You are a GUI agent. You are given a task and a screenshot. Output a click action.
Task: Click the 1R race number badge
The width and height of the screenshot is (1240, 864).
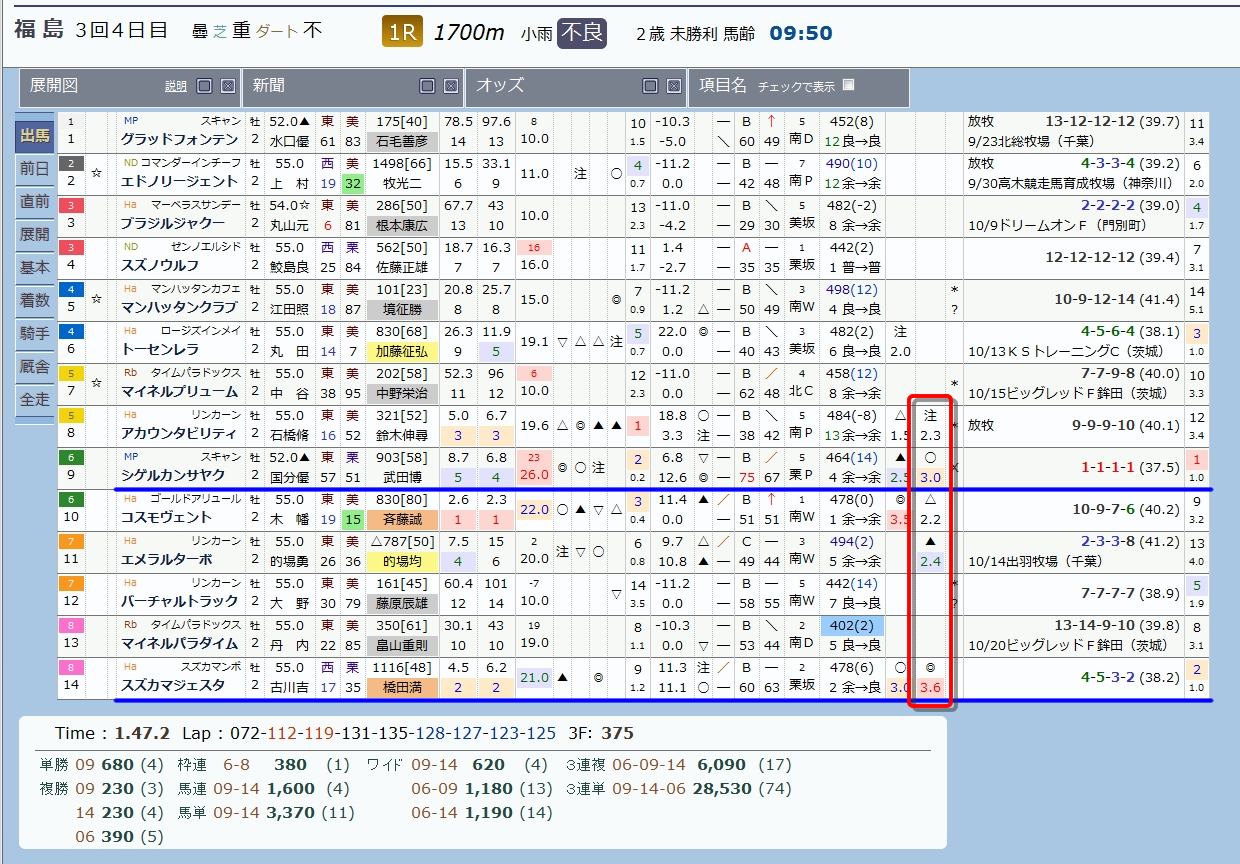402,33
